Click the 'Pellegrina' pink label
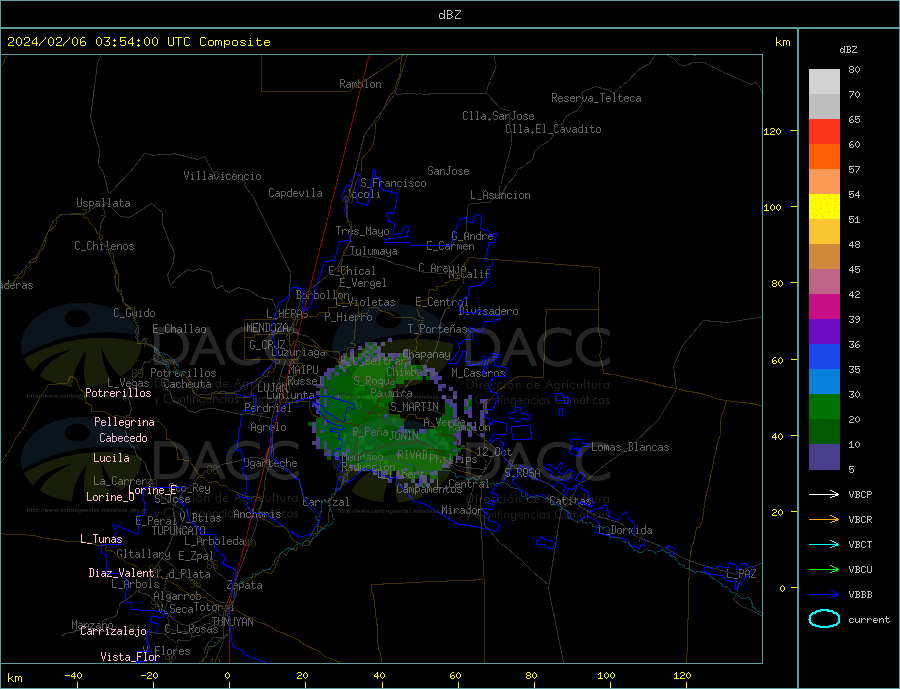This screenshot has width=900, height=689. [x=125, y=422]
